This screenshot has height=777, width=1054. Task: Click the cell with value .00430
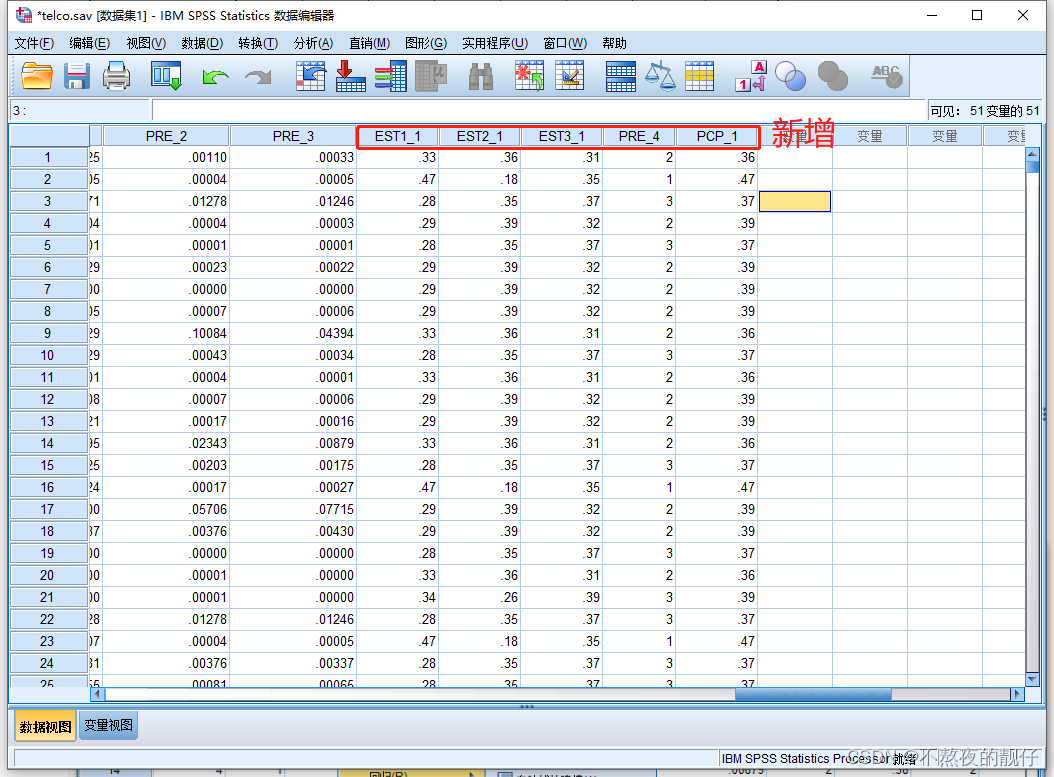coord(293,532)
